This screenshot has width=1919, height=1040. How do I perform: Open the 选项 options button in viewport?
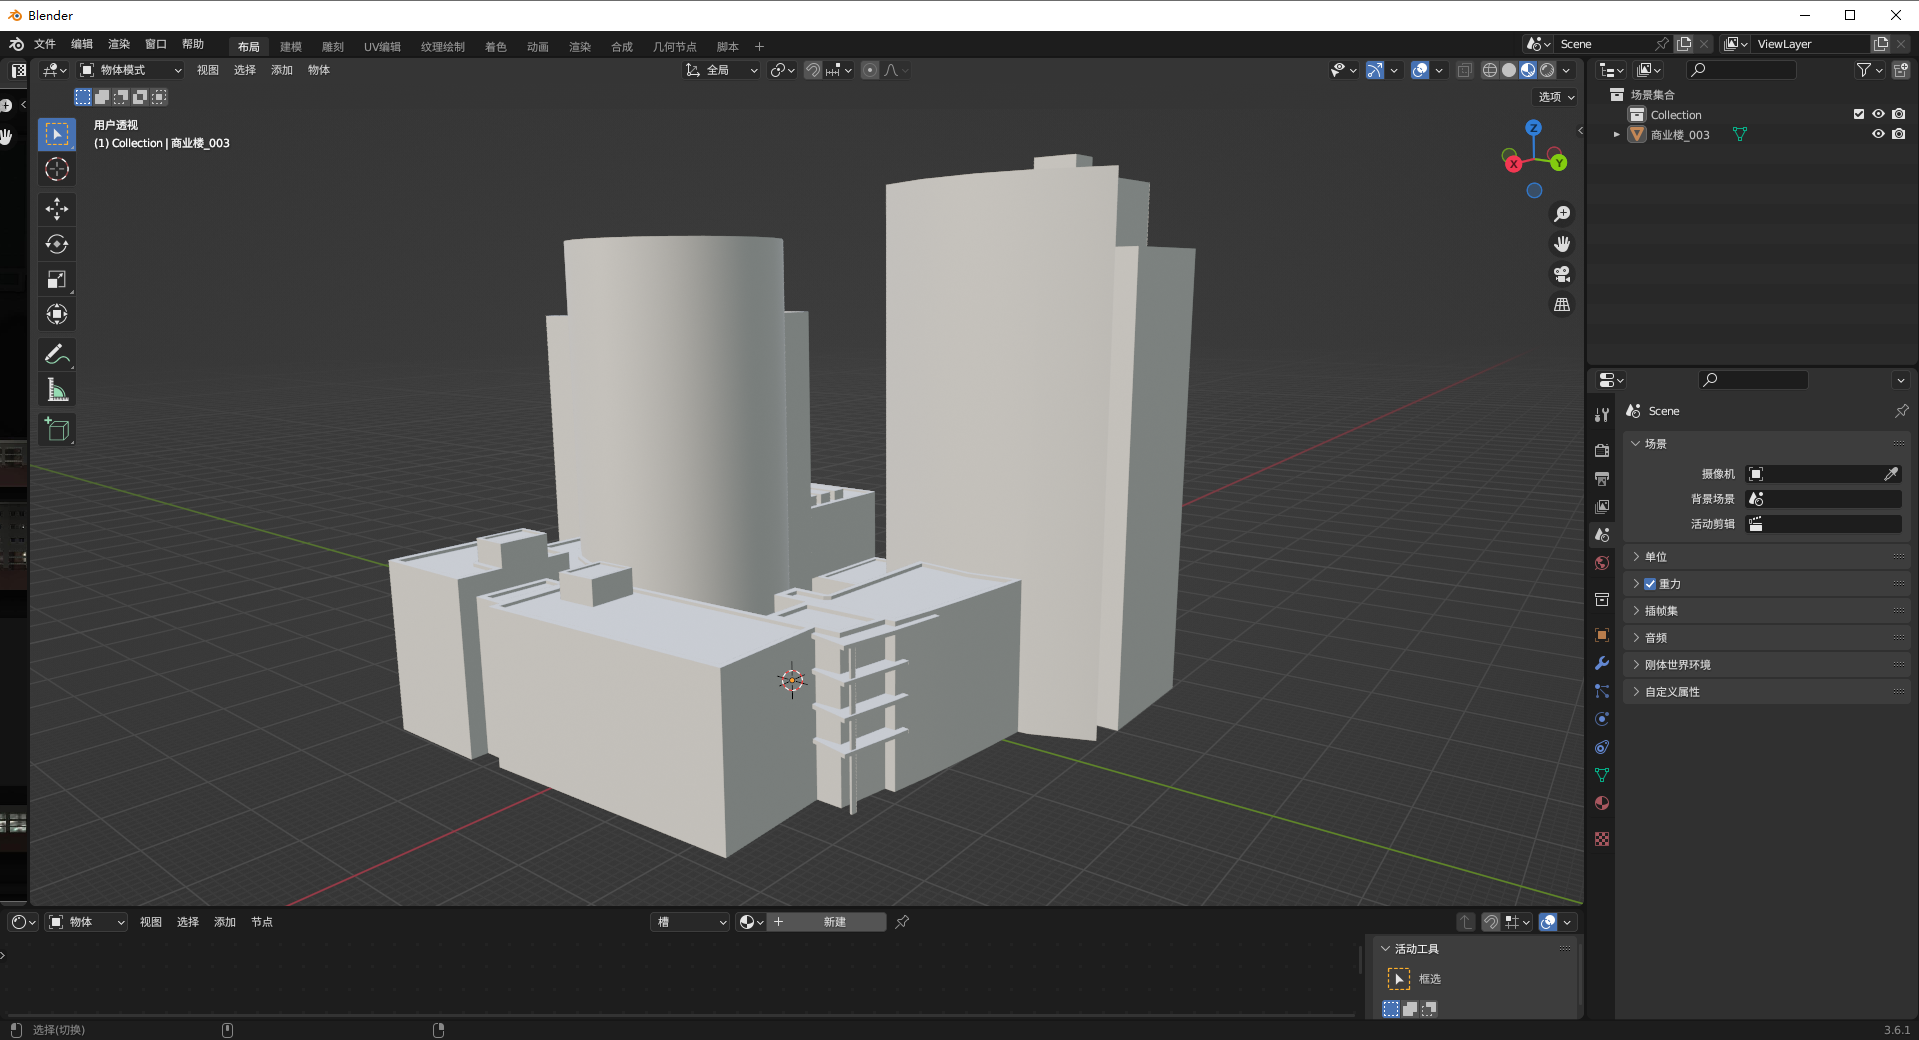[1555, 97]
